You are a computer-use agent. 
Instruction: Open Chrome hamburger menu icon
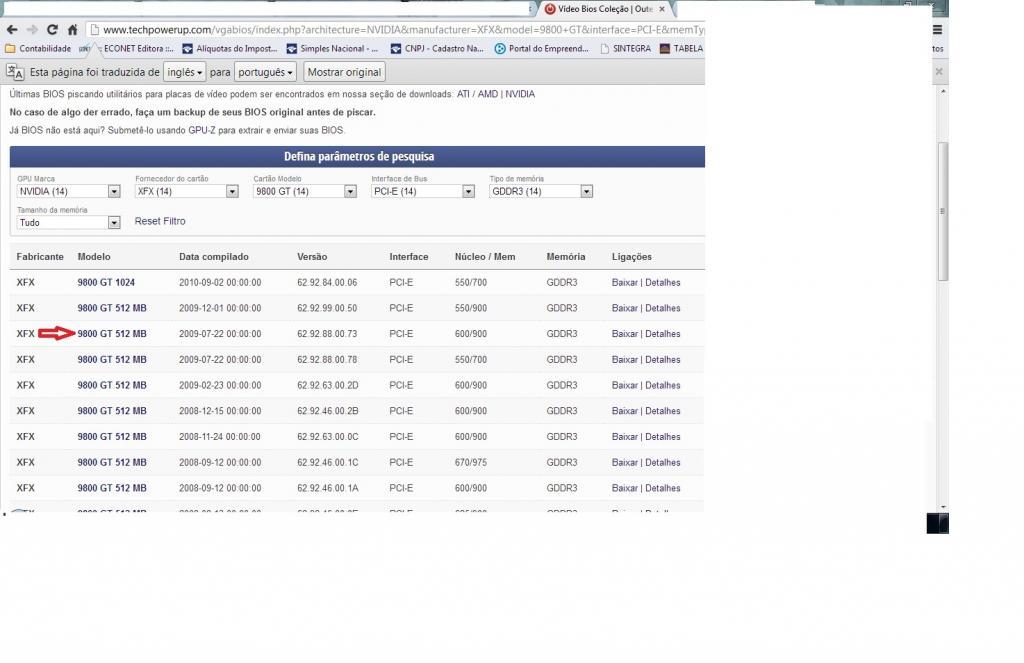(937, 29)
